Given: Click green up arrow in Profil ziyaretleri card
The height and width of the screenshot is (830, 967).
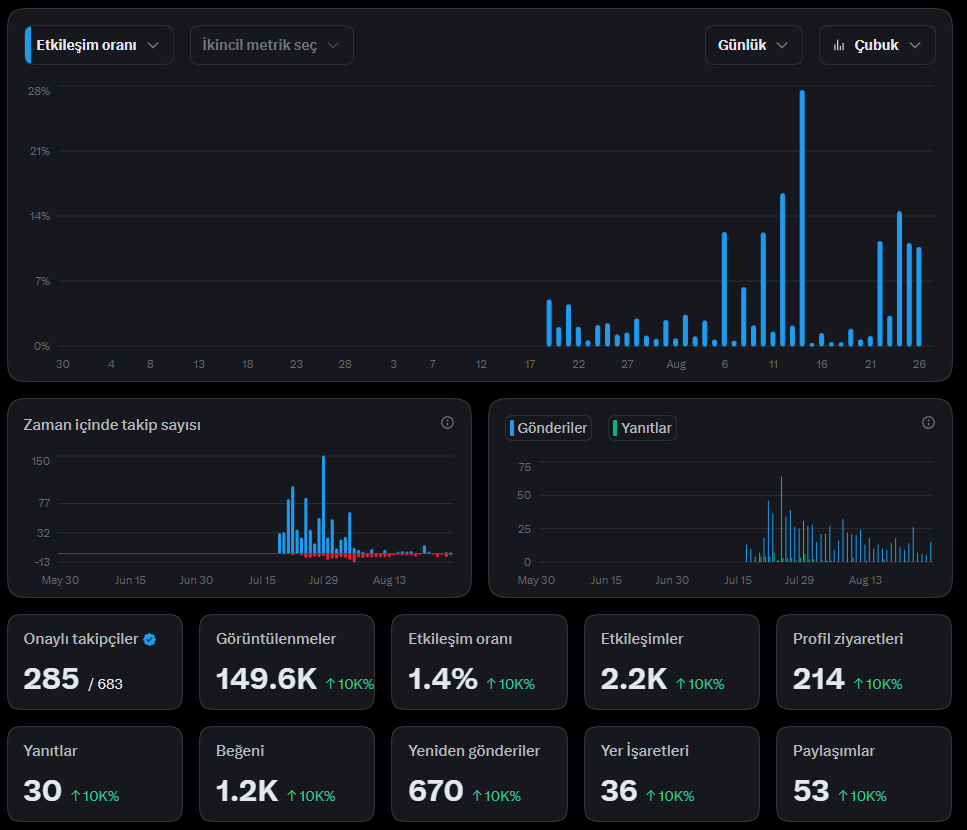Looking at the screenshot, I should [858, 683].
